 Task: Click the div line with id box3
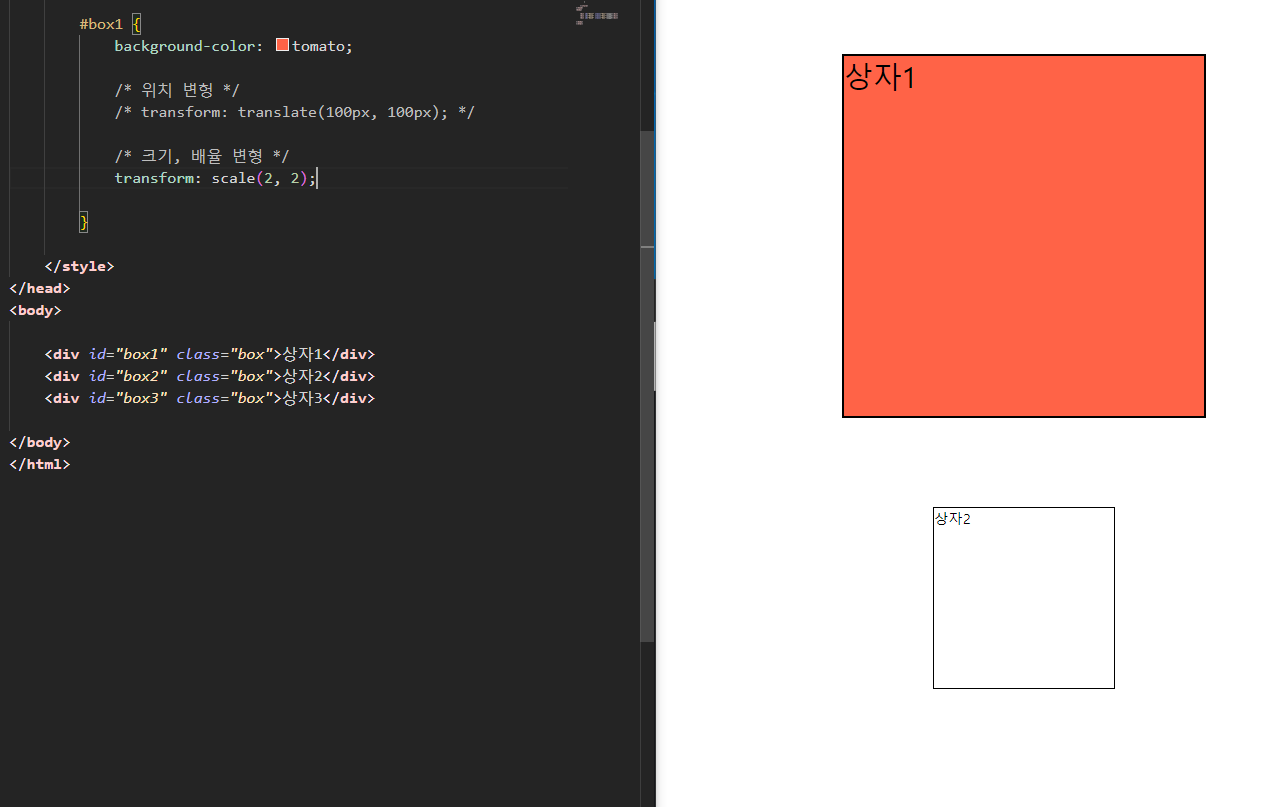209,398
